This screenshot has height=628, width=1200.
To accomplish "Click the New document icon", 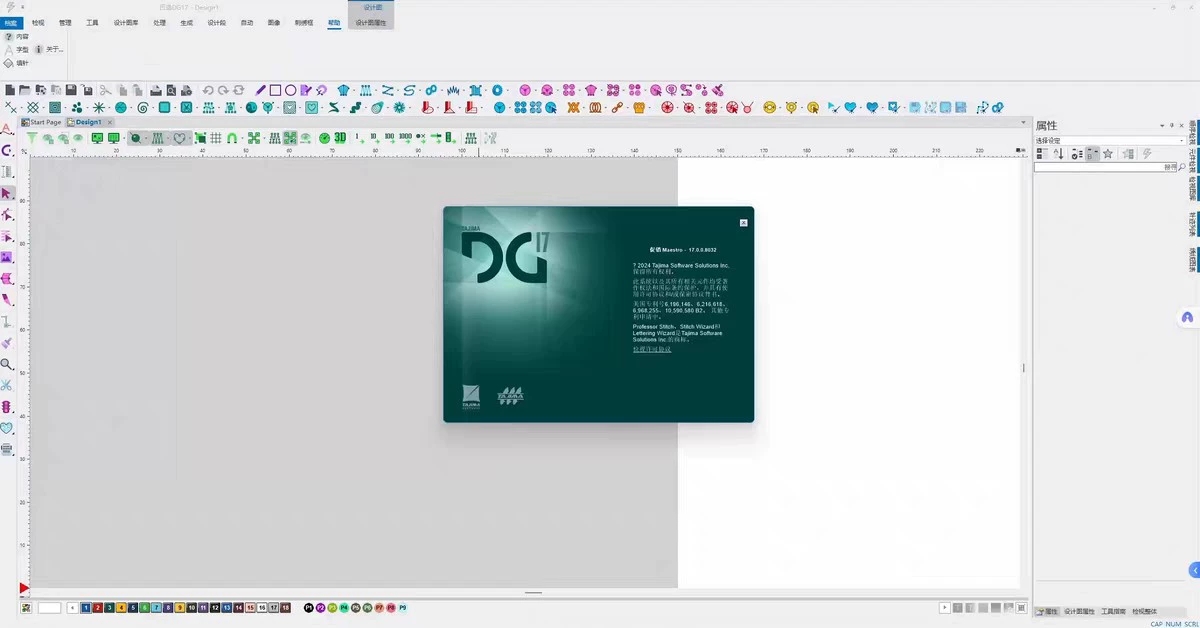I will (10, 90).
